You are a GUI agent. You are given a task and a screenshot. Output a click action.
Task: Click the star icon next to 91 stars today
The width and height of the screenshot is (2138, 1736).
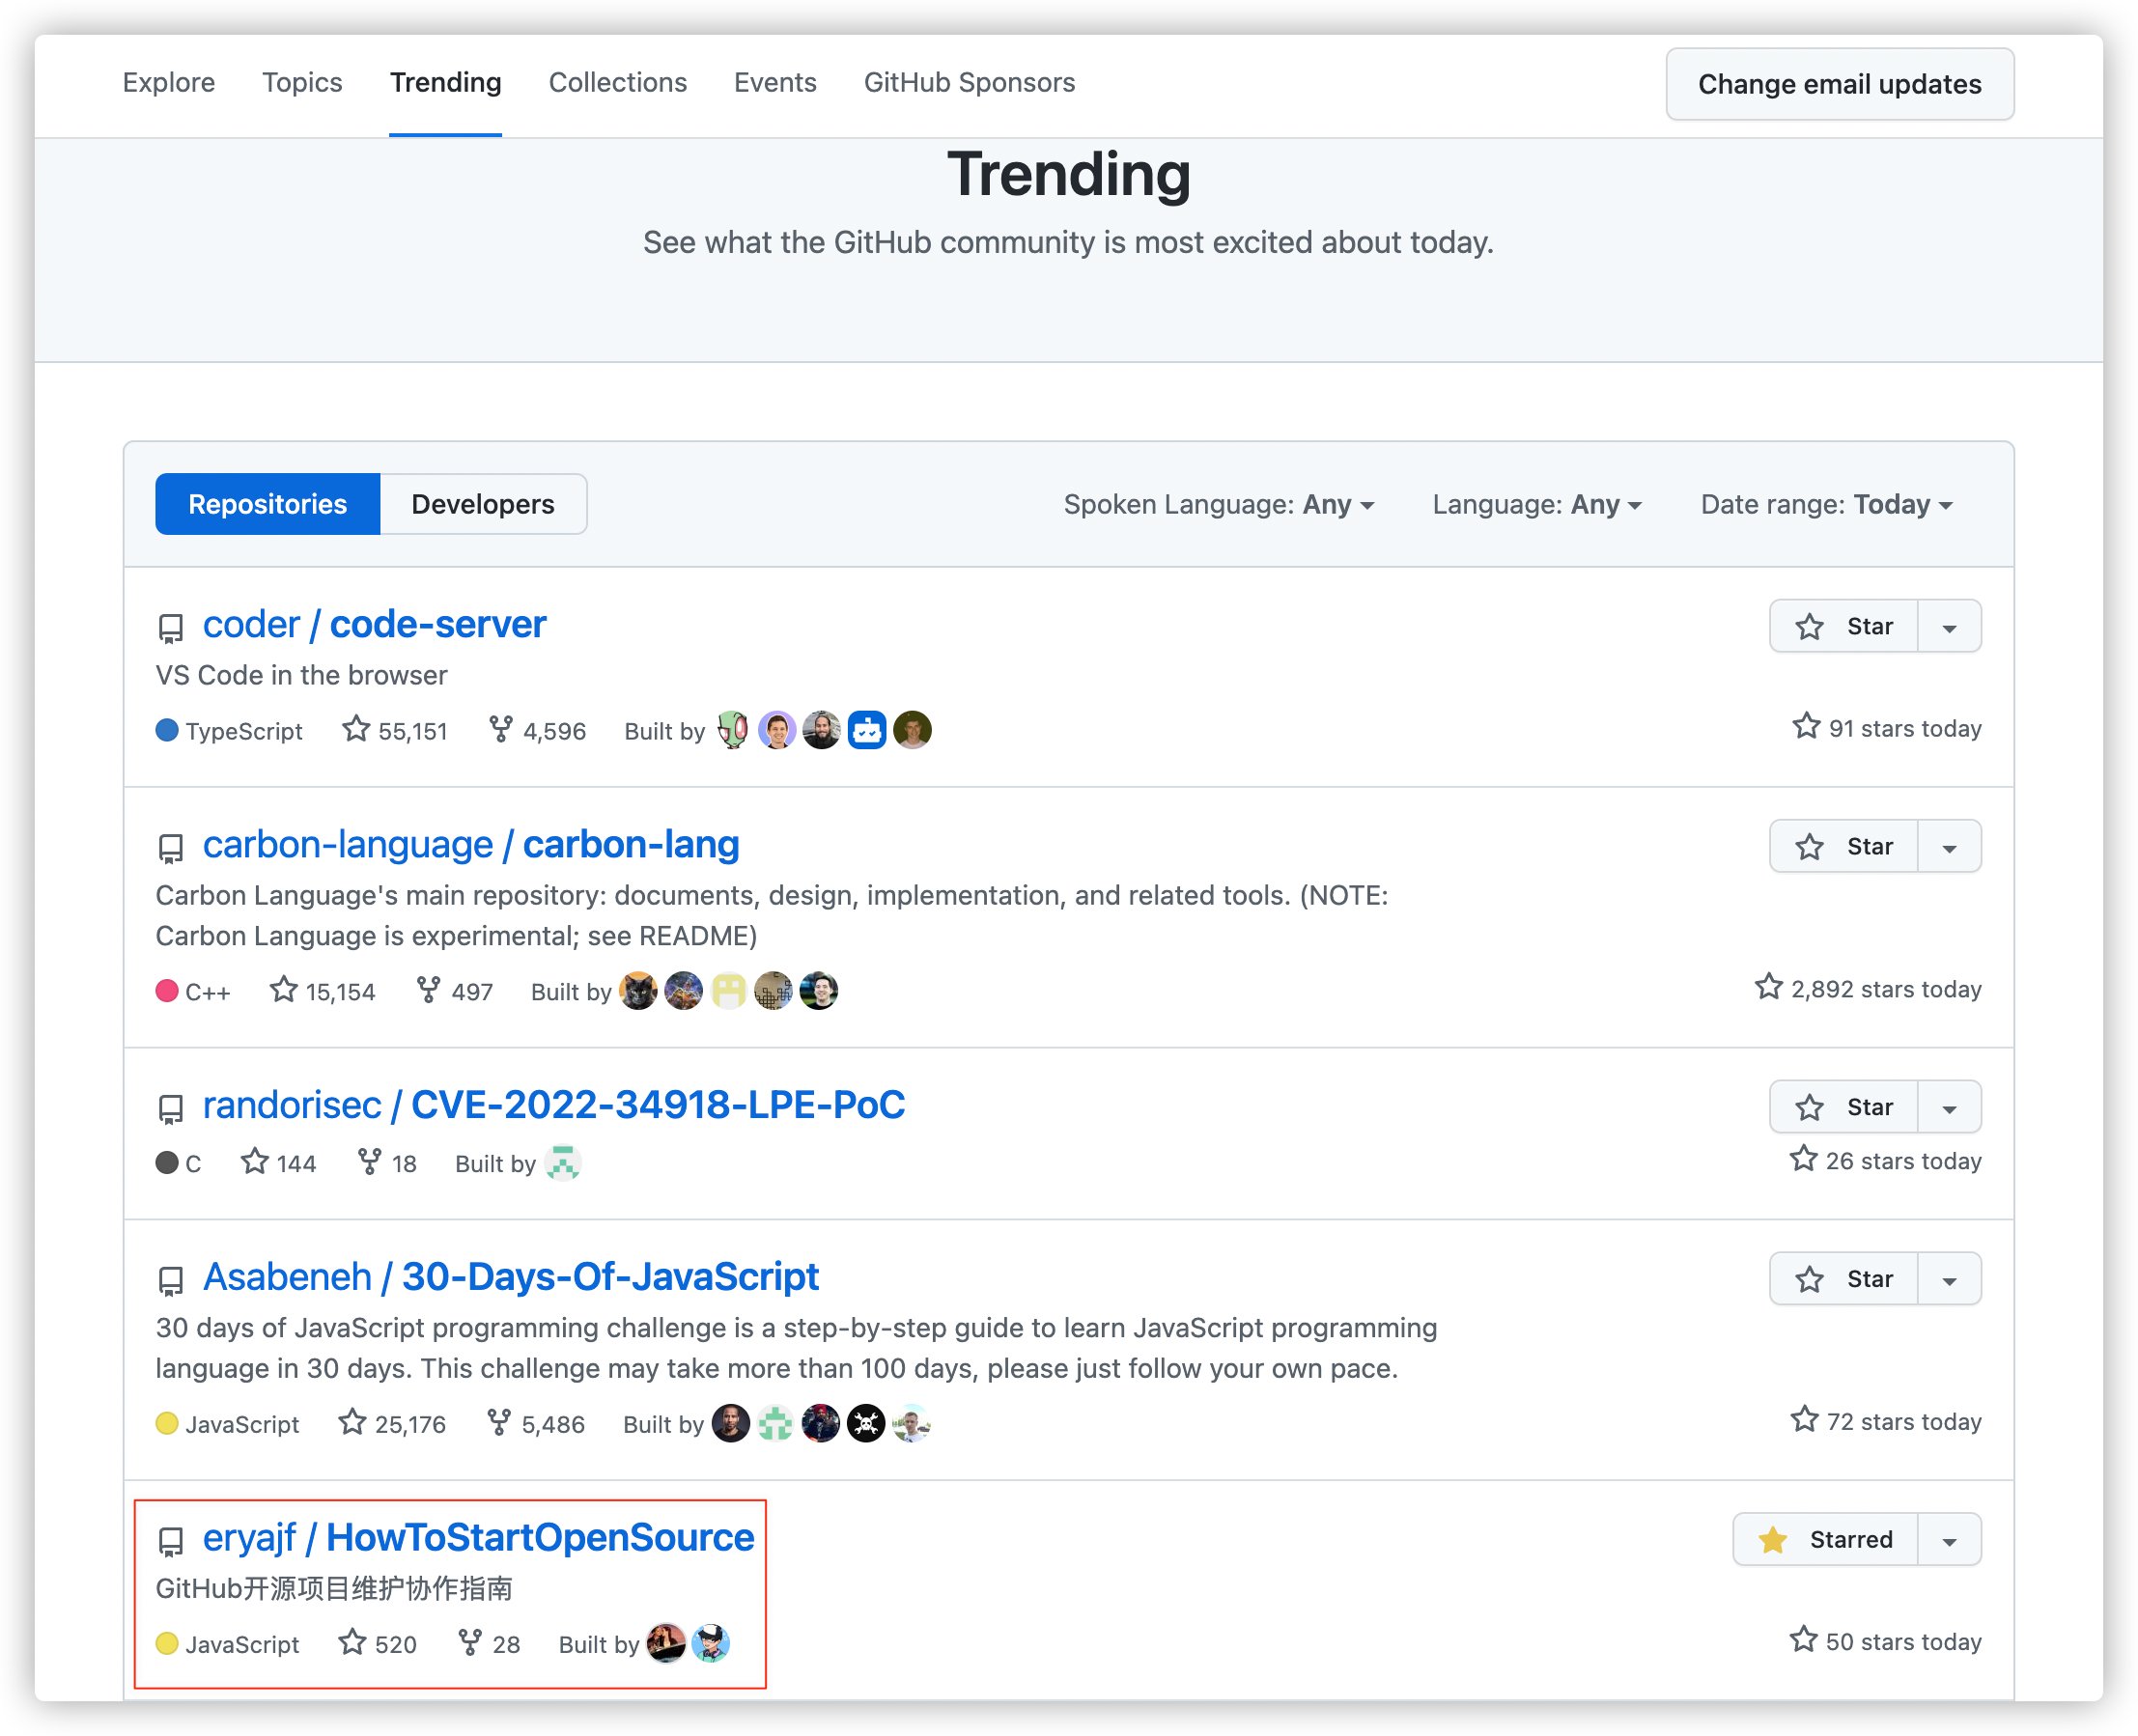click(x=1806, y=727)
